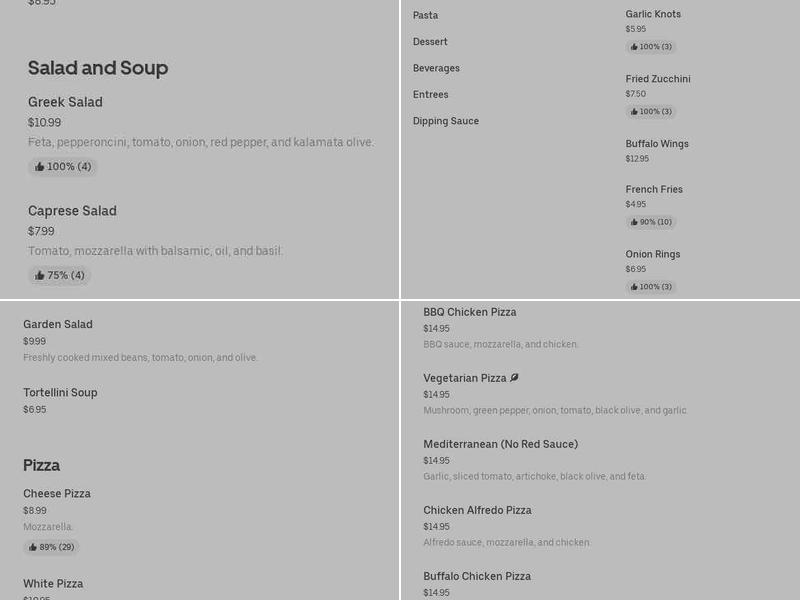Click the thumbs-up icon under French Fries
The height and width of the screenshot is (600, 800).
coord(634,222)
